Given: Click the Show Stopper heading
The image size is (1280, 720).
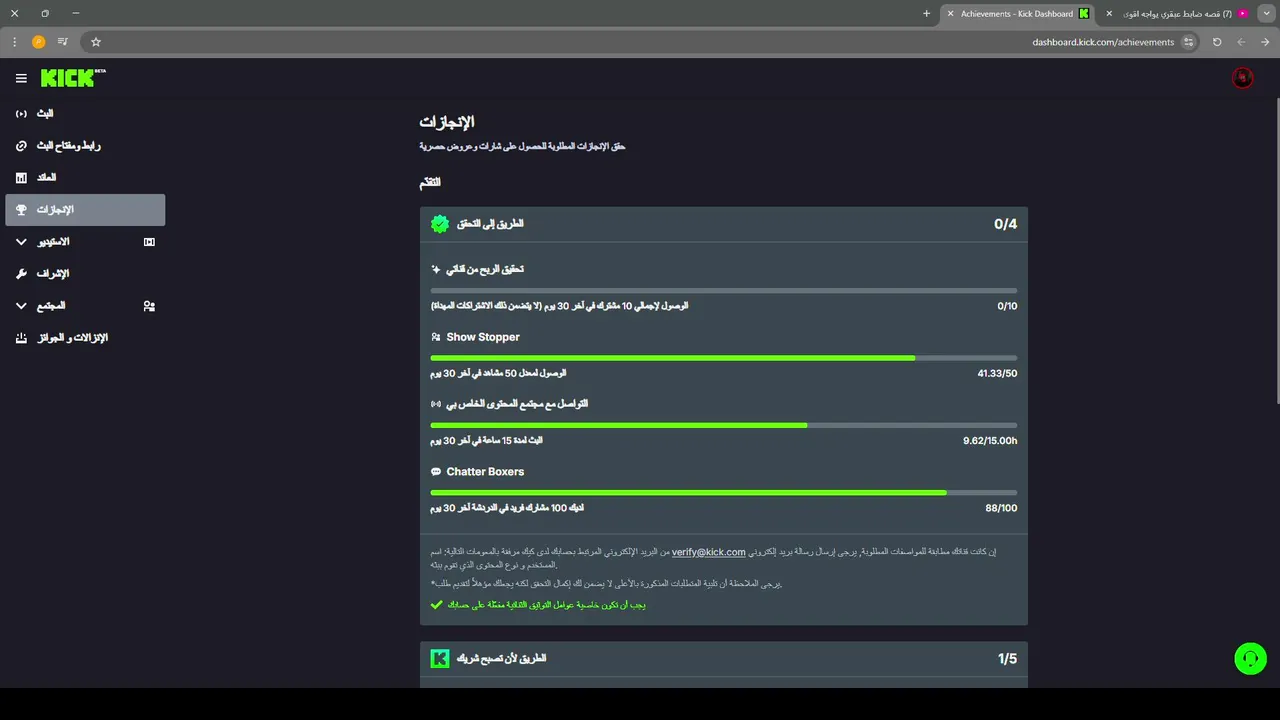Looking at the screenshot, I should (483, 337).
